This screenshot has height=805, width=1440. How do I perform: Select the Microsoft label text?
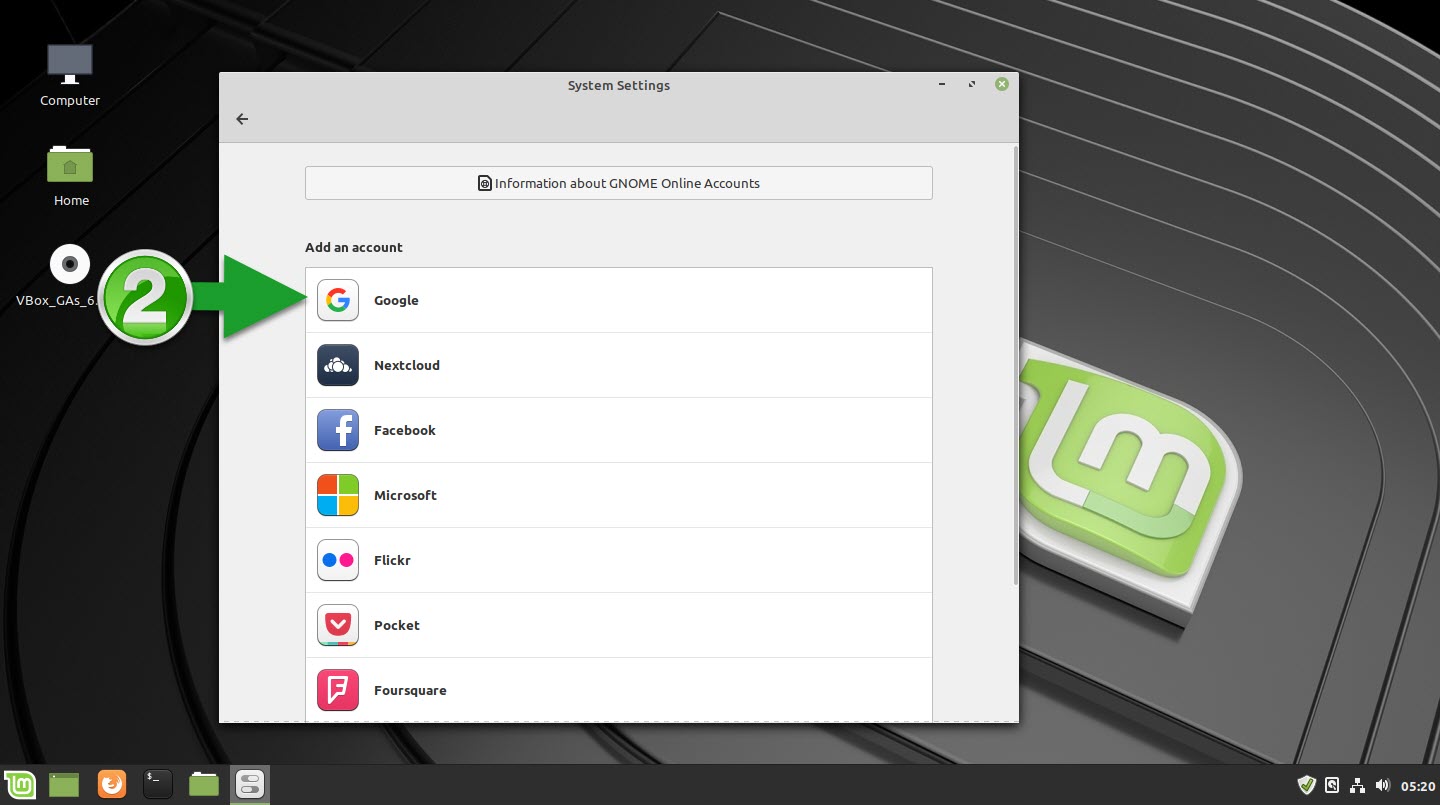[405, 495]
